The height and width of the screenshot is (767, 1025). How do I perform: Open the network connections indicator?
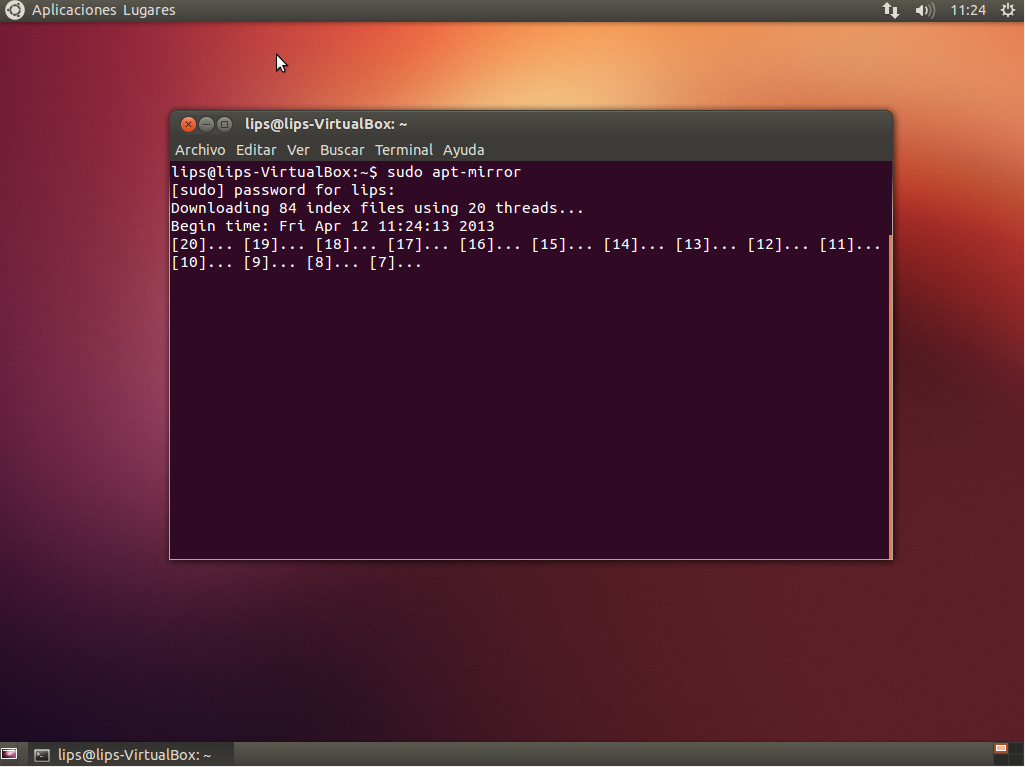(x=890, y=10)
